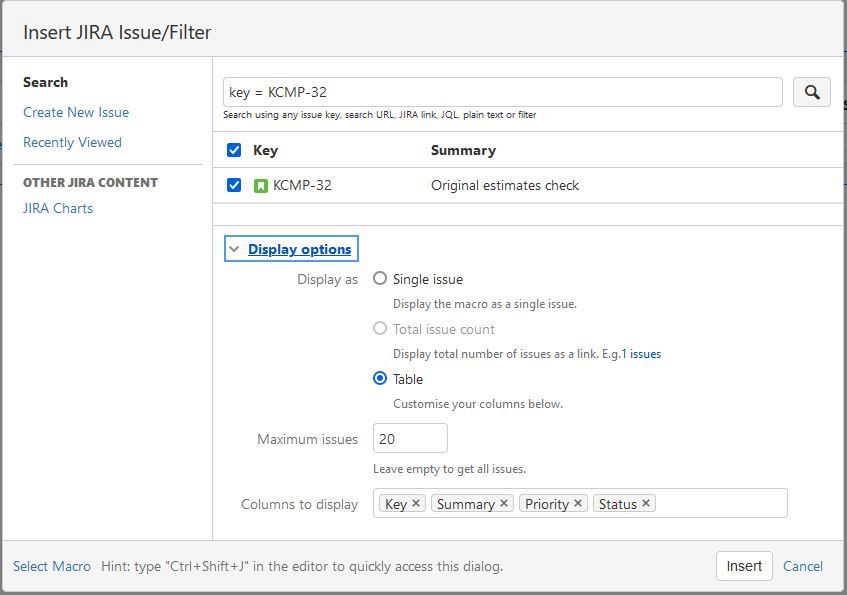Remove the Status column with its x icon
847x595 pixels.
[x=643, y=504]
